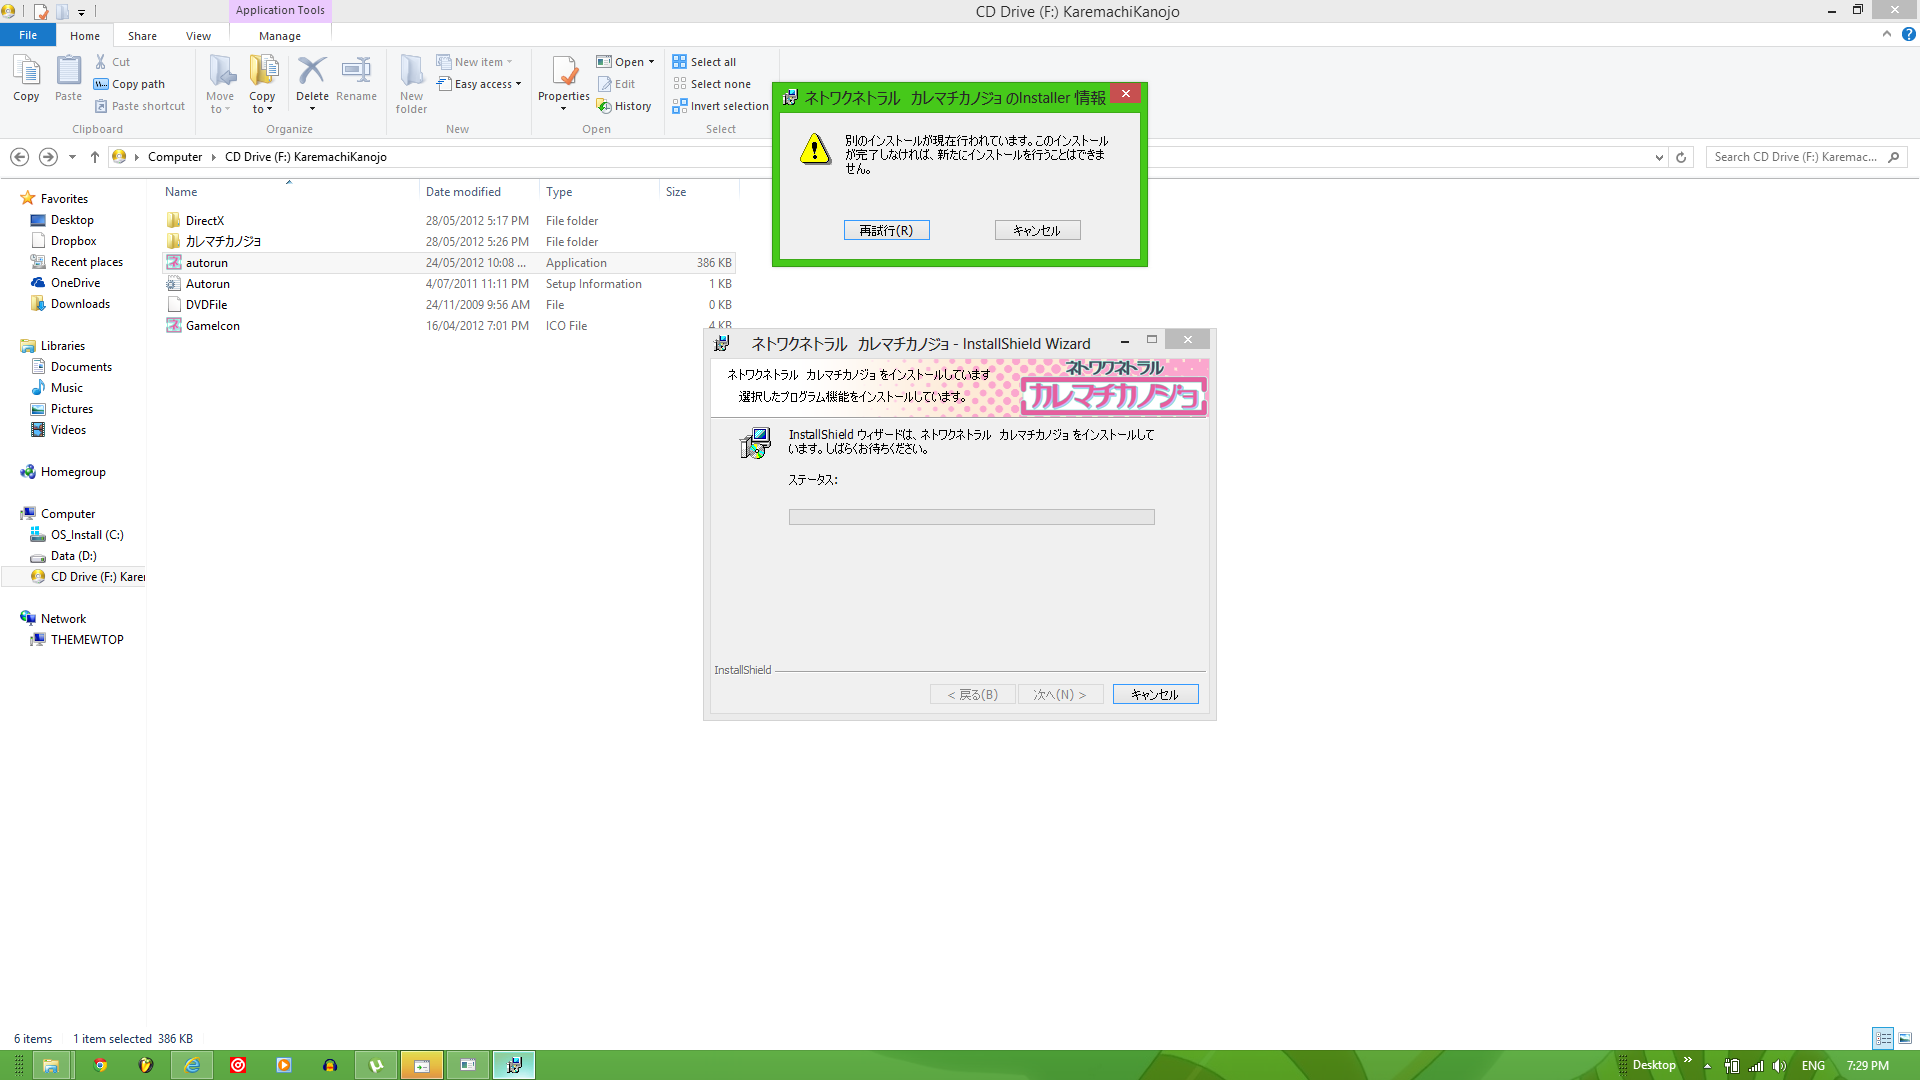Open Google Chrome from the taskbar
The width and height of the screenshot is (1920, 1080).
point(100,1065)
